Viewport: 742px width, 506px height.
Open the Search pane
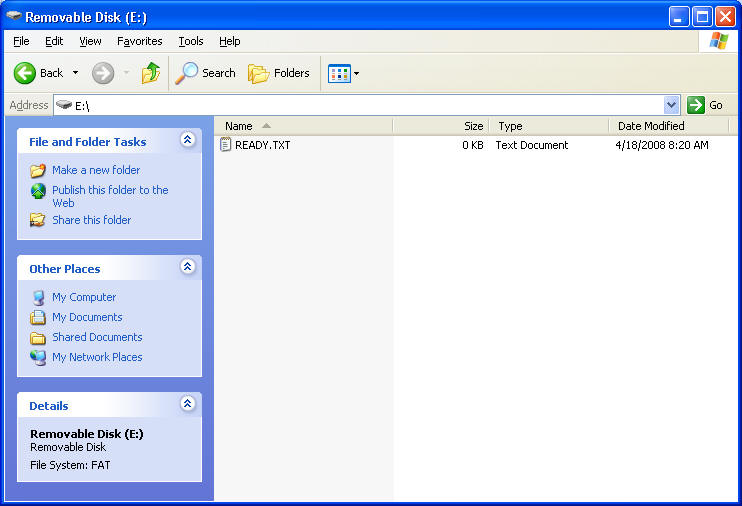click(x=205, y=73)
